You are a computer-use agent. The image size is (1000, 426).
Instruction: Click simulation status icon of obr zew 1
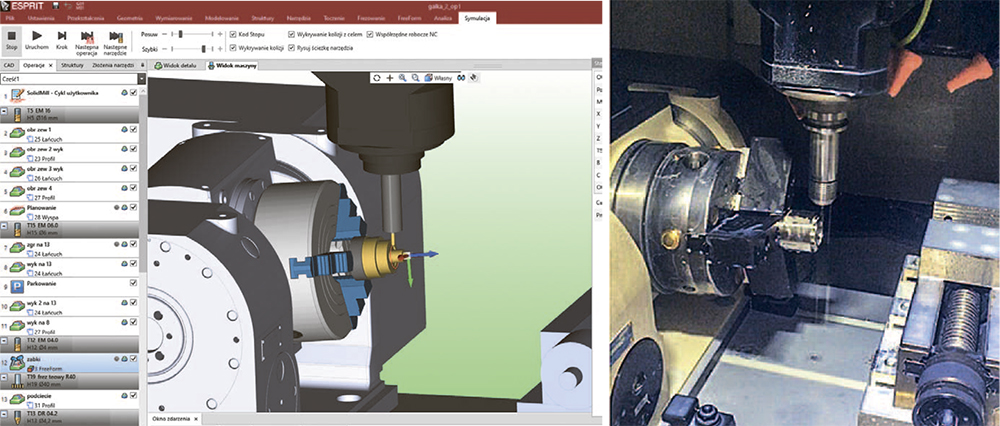124,129
